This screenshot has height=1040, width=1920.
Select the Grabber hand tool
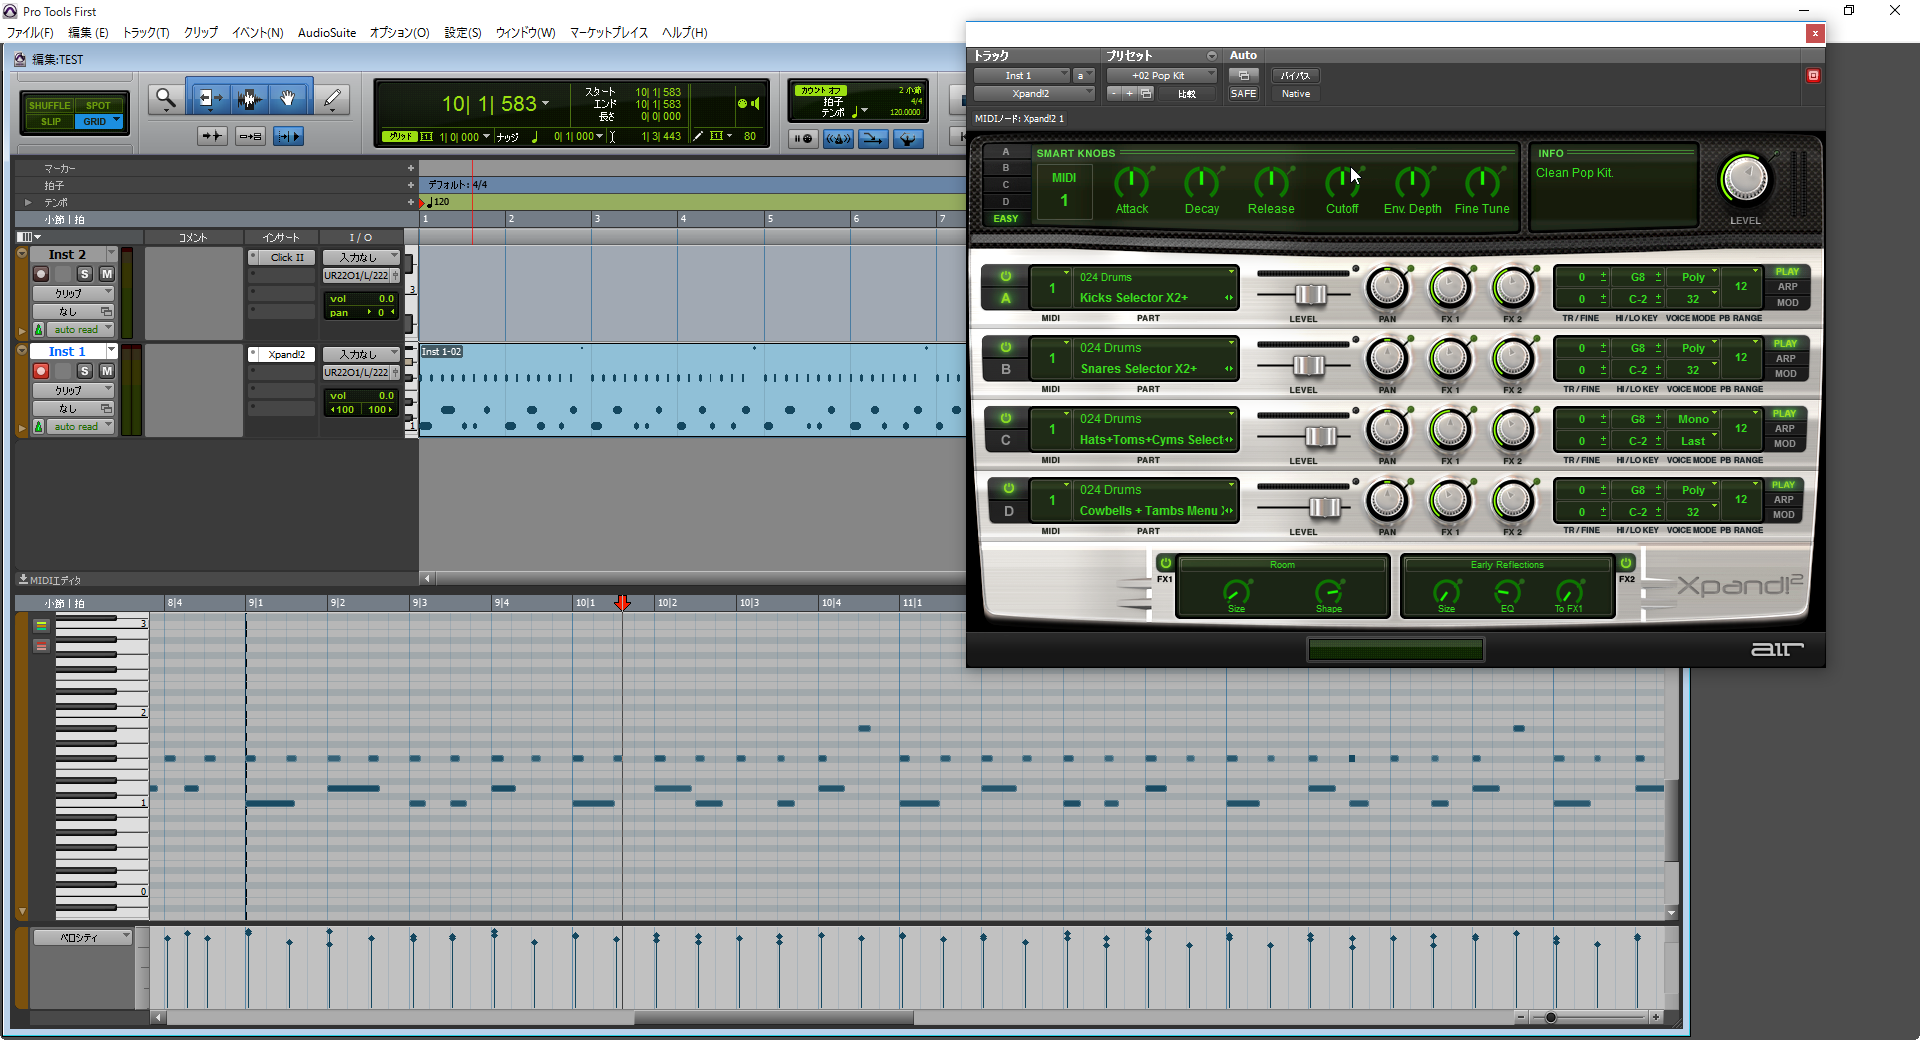click(x=288, y=99)
